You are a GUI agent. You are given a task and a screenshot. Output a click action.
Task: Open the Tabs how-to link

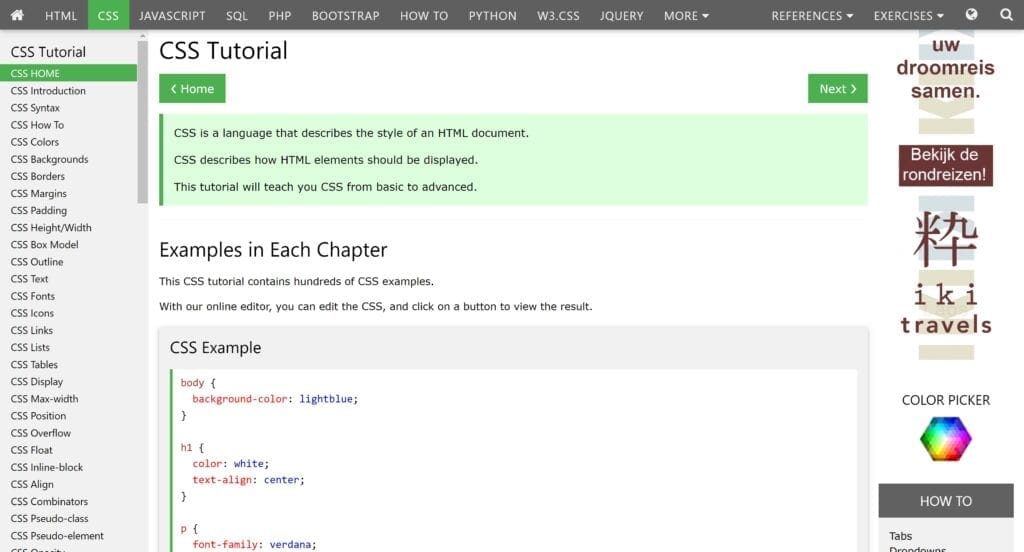pyautogui.click(x=901, y=536)
